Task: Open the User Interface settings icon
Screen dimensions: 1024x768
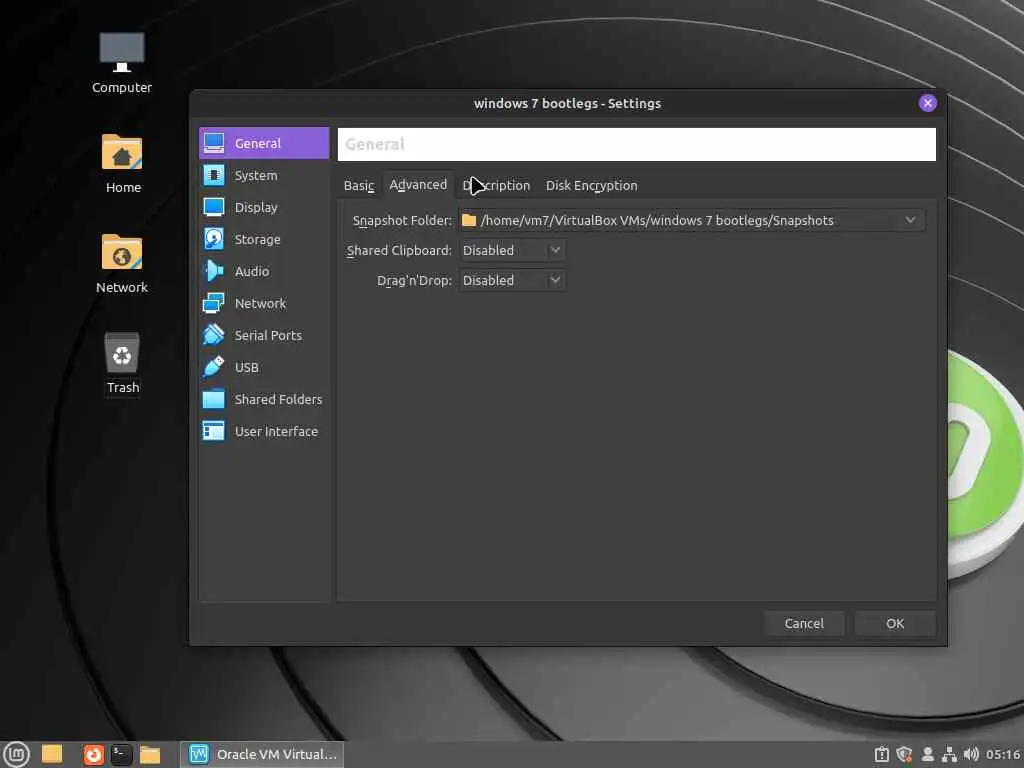Action: (x=214, y=431)
